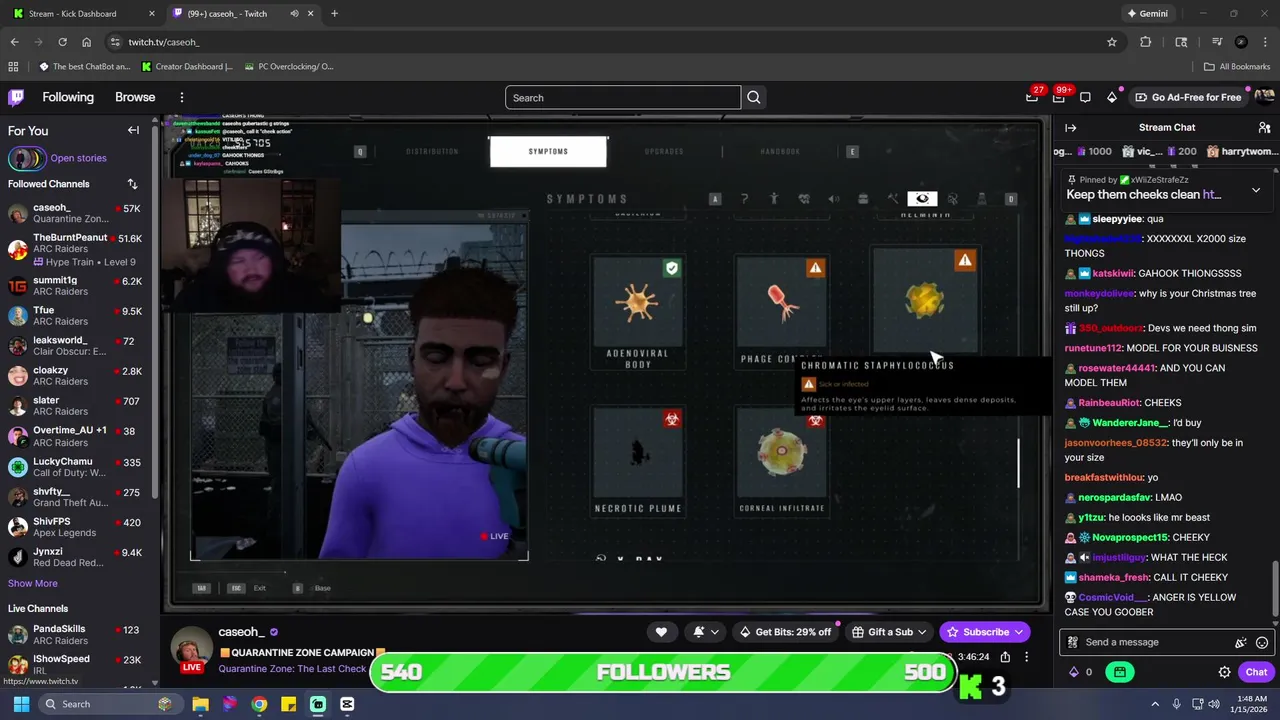Expand the Subscribe dropdown
This screenshot has height=720, width=1280.
click(x=1019, y=632)
